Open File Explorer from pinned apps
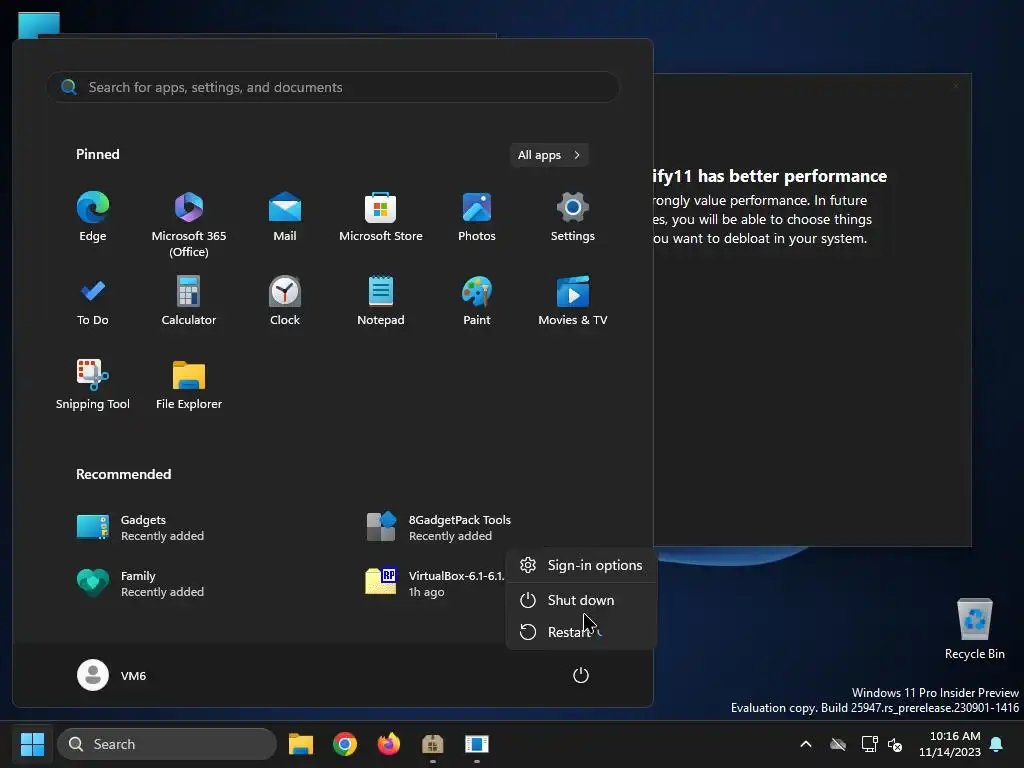The width and height of the screenshot is (1024, 768). [189, 385]
